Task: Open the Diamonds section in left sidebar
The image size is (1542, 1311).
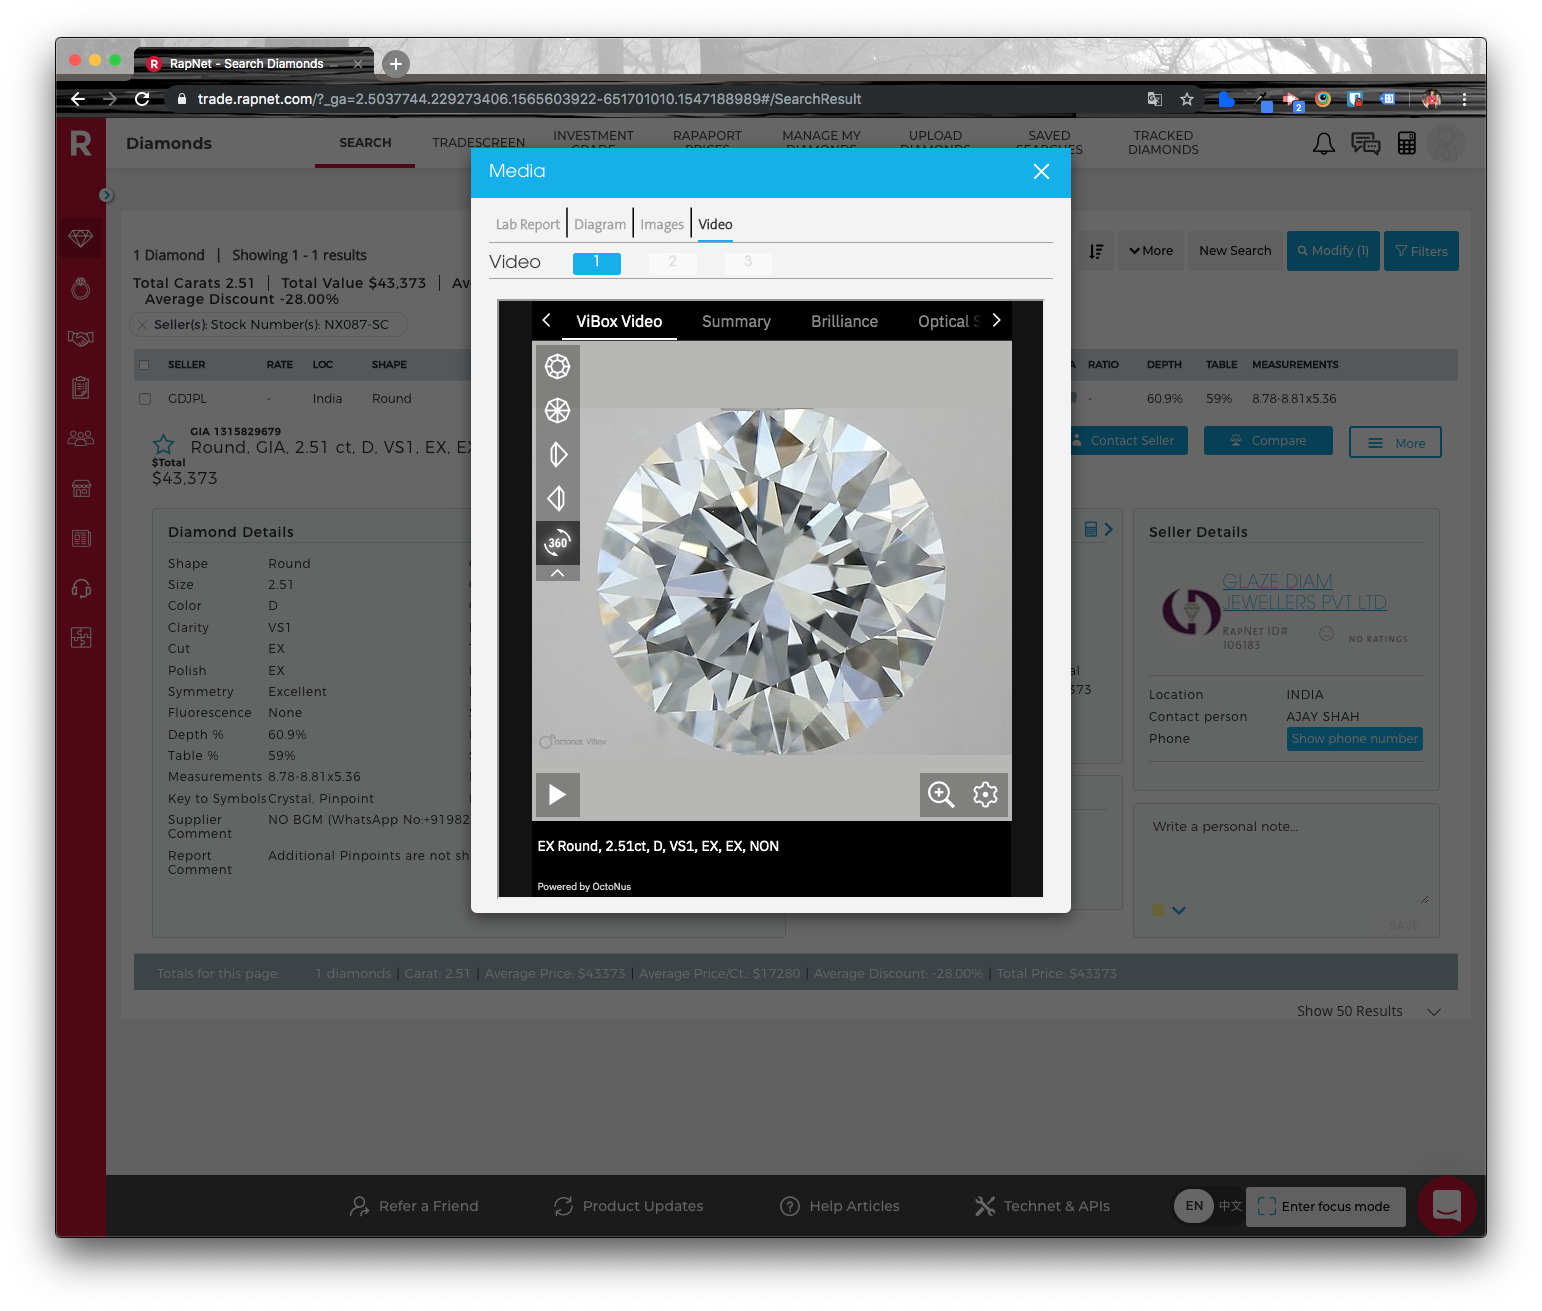Action: point(81,238)
